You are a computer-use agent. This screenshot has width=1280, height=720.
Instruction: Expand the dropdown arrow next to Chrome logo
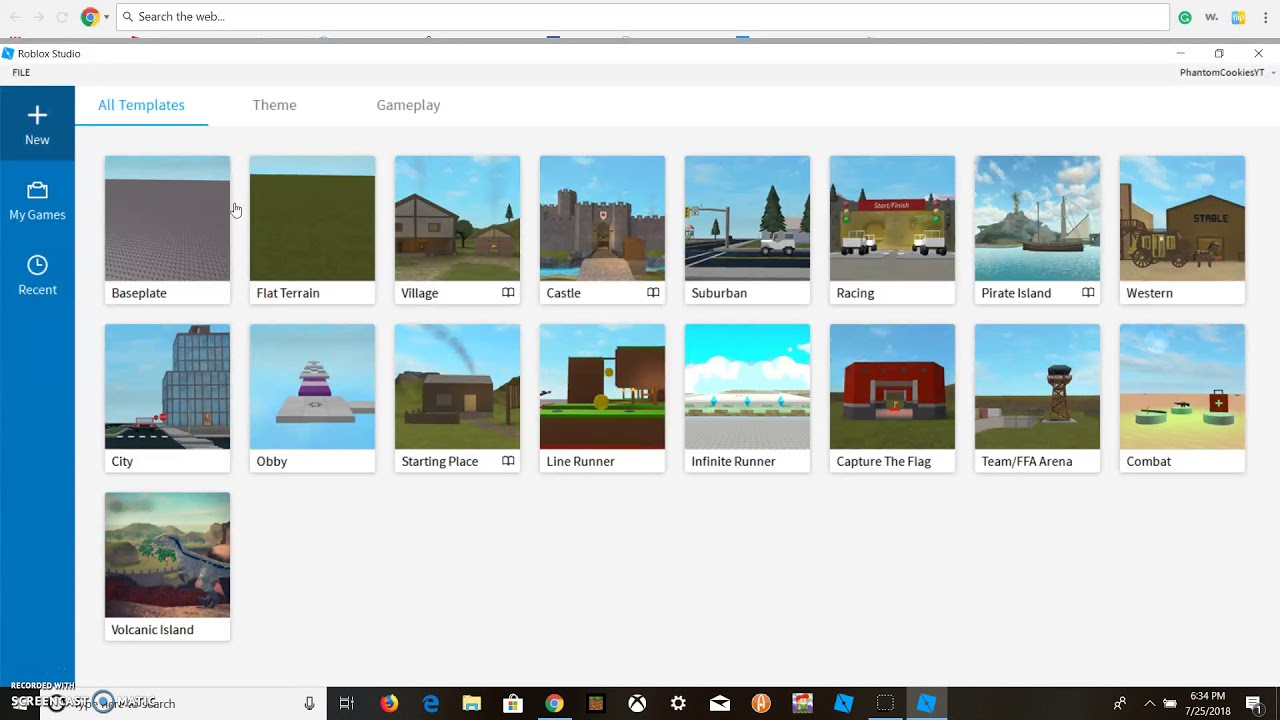106,17
